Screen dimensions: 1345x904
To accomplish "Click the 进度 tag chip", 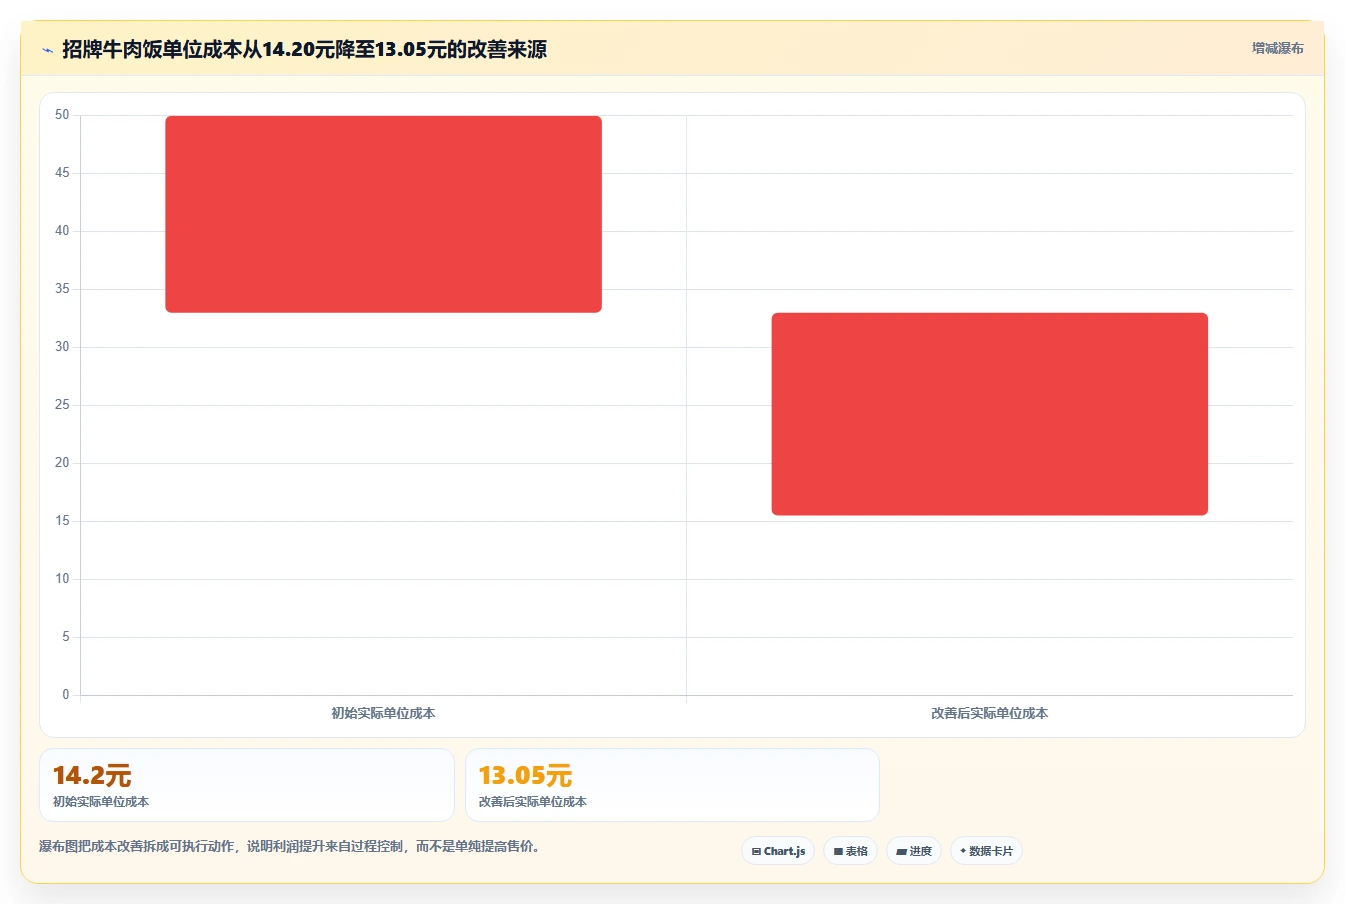I will pos(914,851).
